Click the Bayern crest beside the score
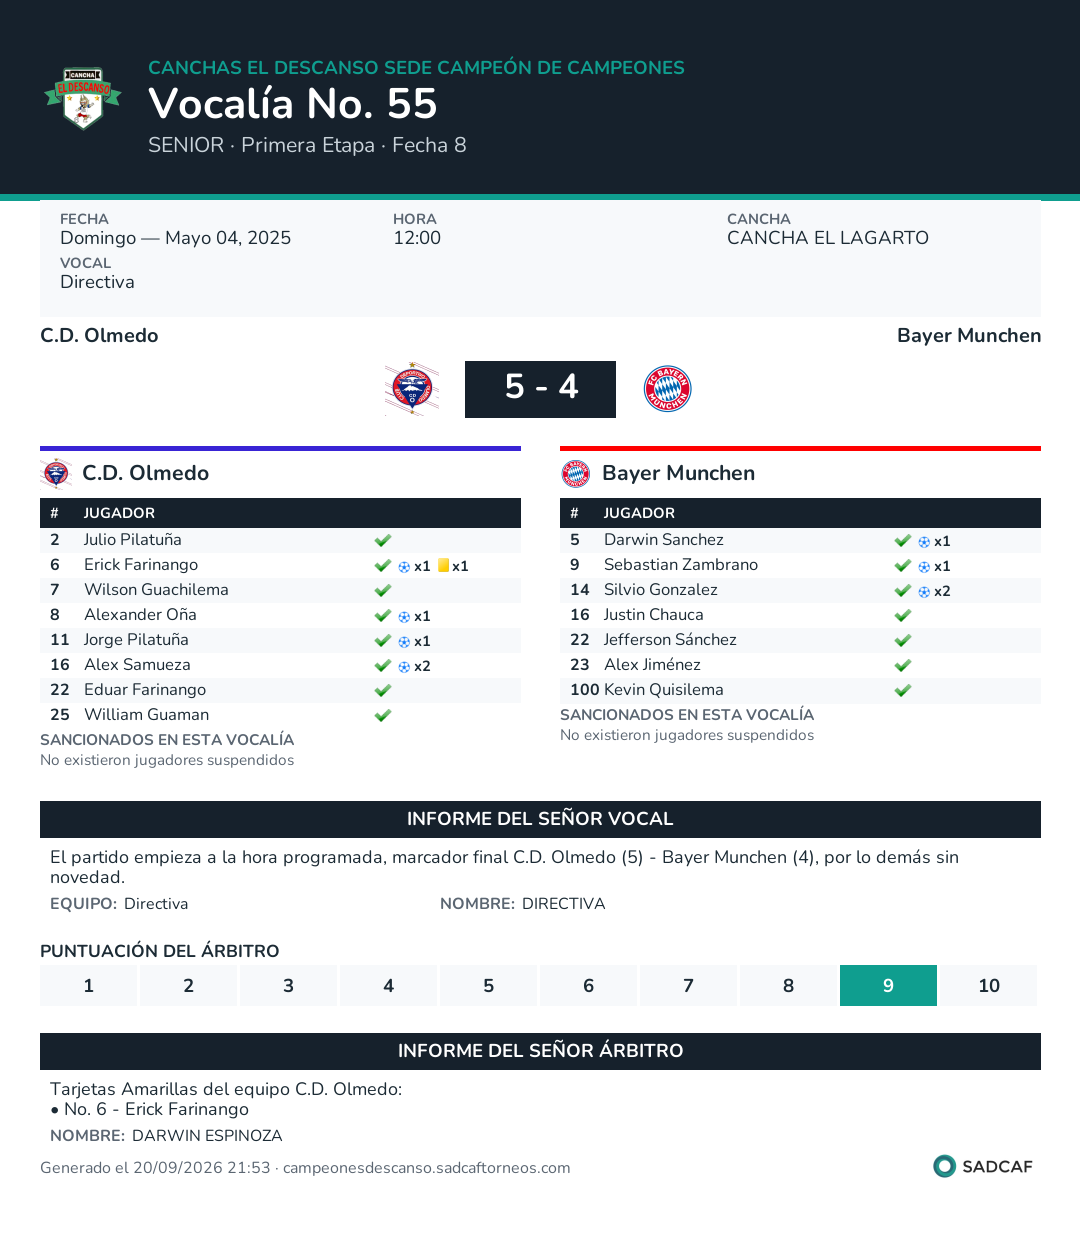This screenshot has width=1080, height=1249. click(x=668, y=389)
